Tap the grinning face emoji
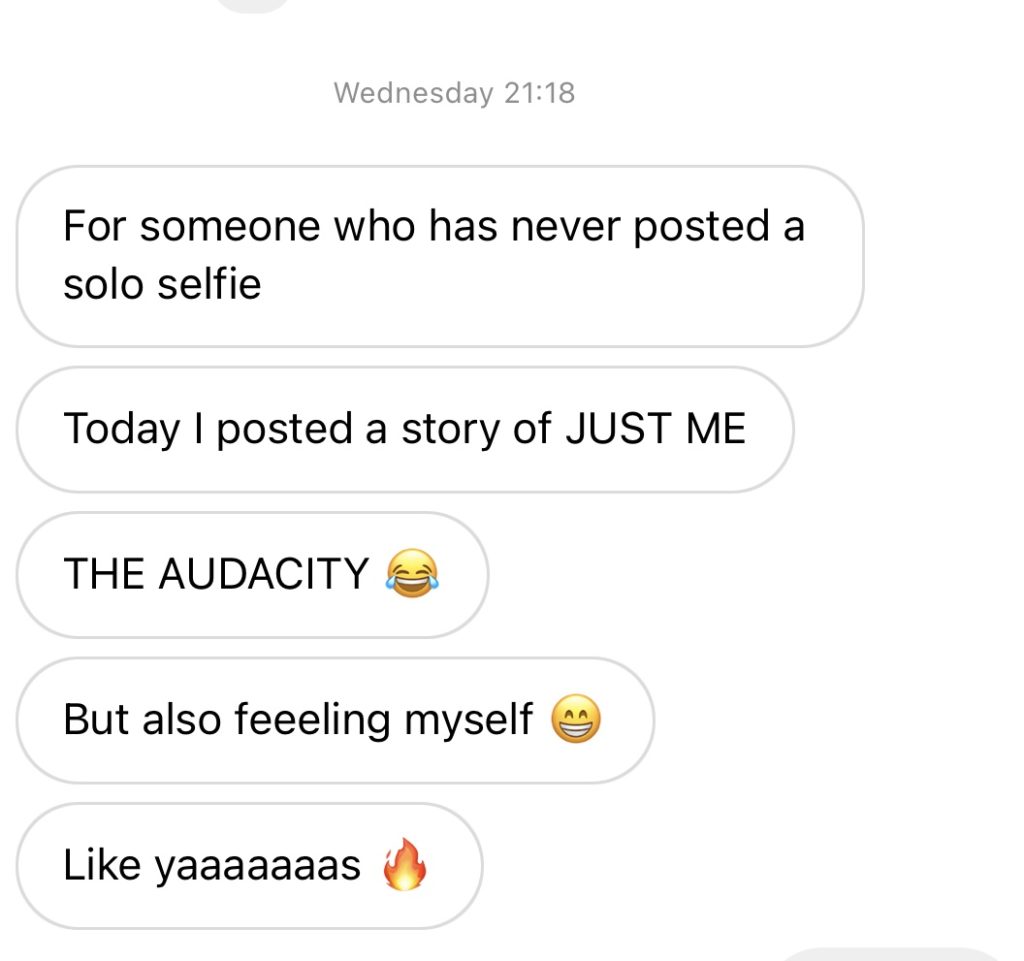The height and width of the screenshot is (961, 1024). (x=577, y=720)
